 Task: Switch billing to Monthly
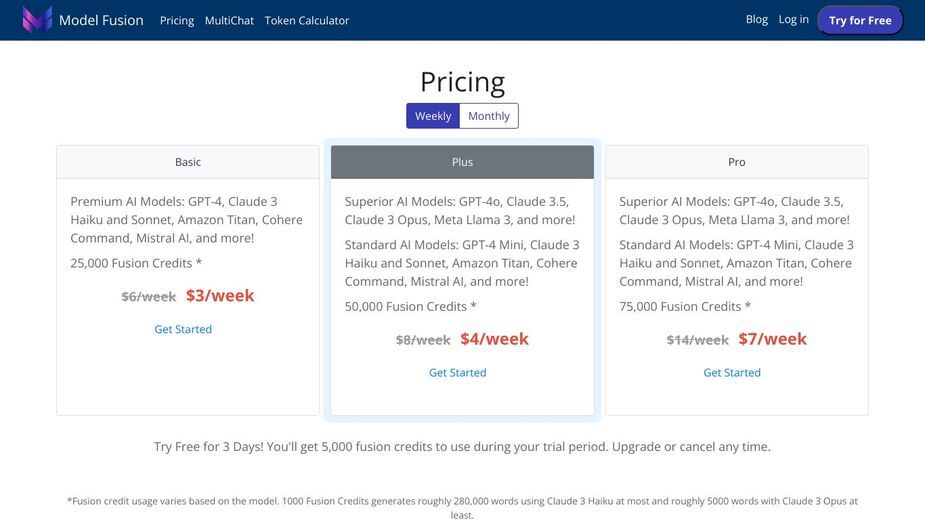click(489, 116)
